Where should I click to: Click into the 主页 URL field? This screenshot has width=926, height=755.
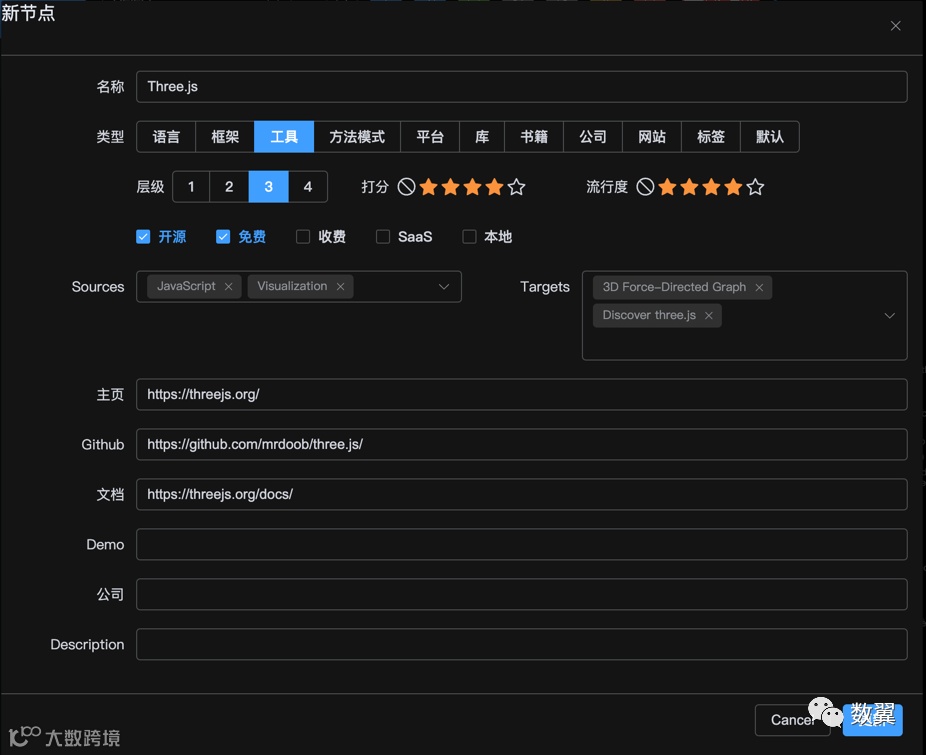521,395
